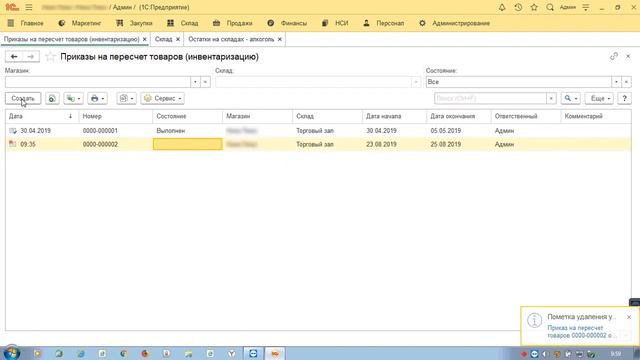The width and height of the screenshot is (640, 360).
Task: Expand the Магазин filter dropdown arrow
Action: tap(195, 82)
